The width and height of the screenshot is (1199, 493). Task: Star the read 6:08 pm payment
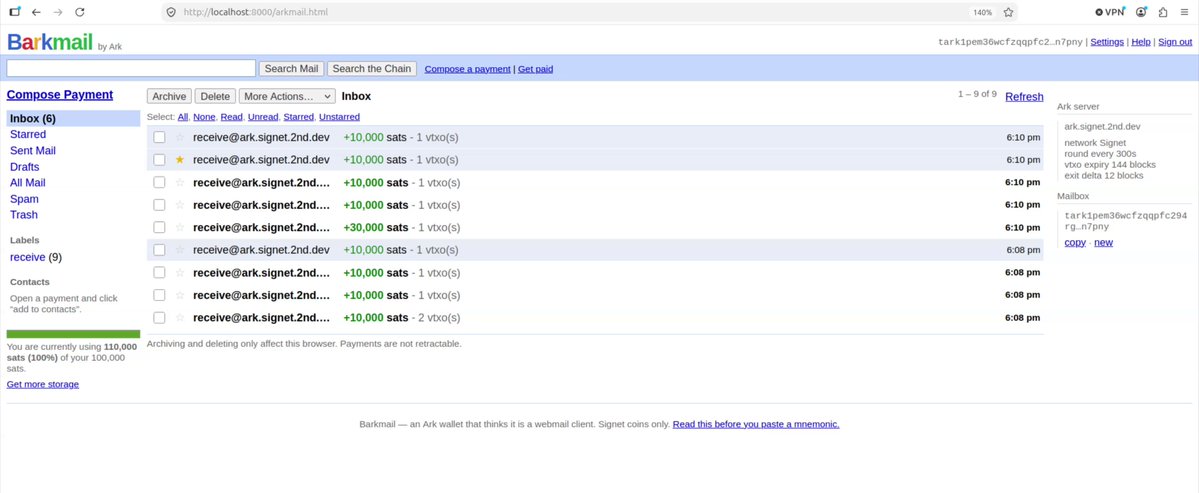click(x=180, y=250)
